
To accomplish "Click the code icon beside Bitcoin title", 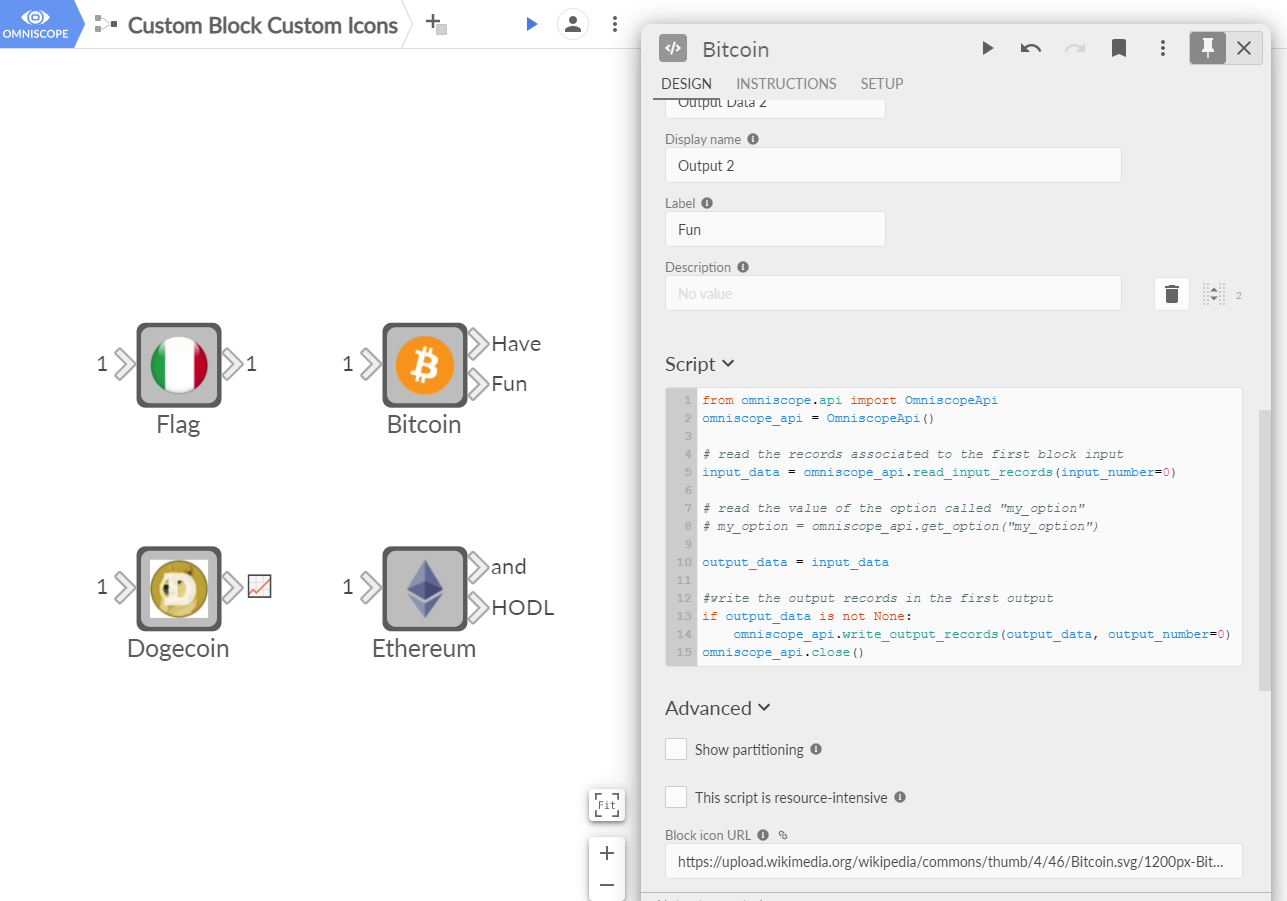I will [673, 48].
